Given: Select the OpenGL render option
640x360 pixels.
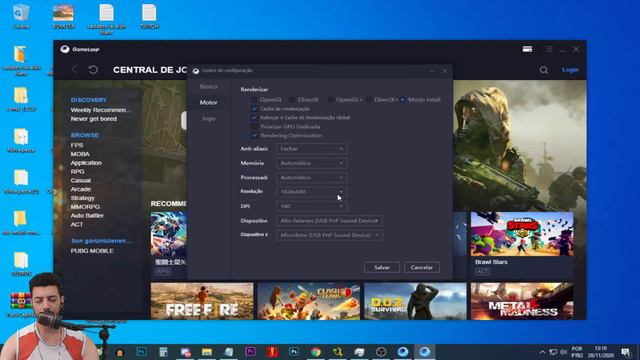Looking at the screenshot, I should [255, 100].
